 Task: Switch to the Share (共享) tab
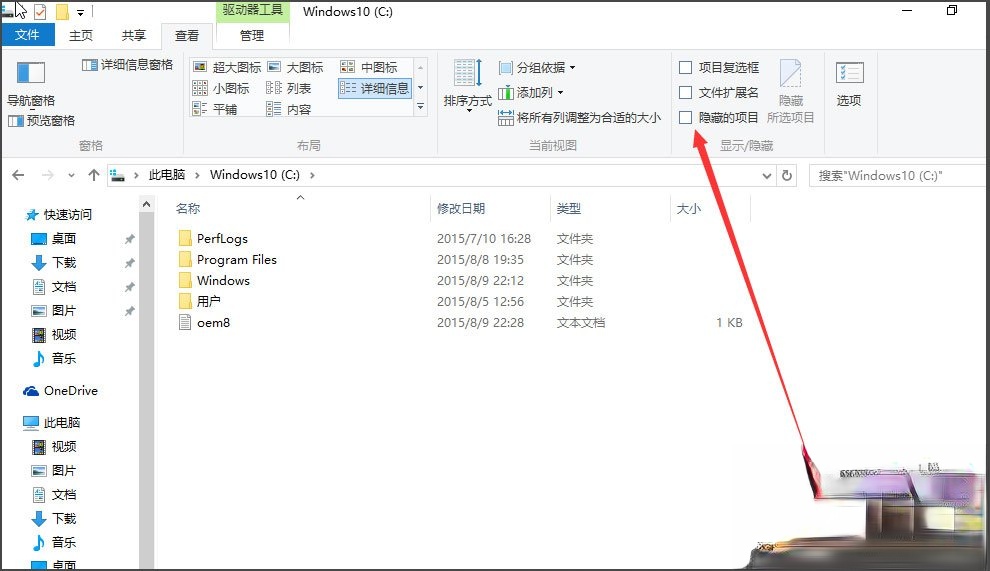click(134, 35)
